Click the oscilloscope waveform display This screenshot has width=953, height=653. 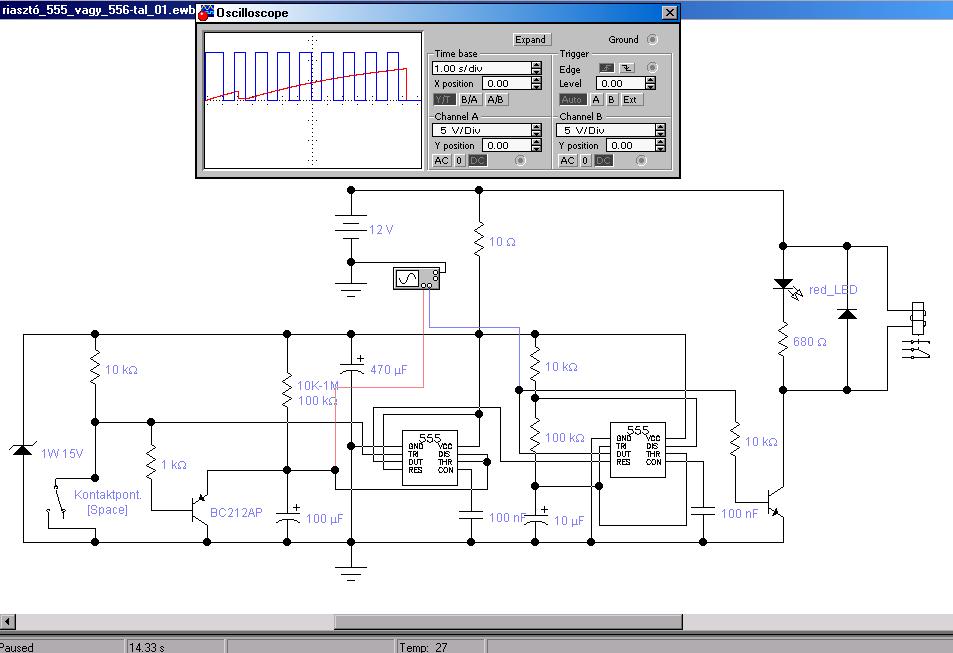[312, 100]
